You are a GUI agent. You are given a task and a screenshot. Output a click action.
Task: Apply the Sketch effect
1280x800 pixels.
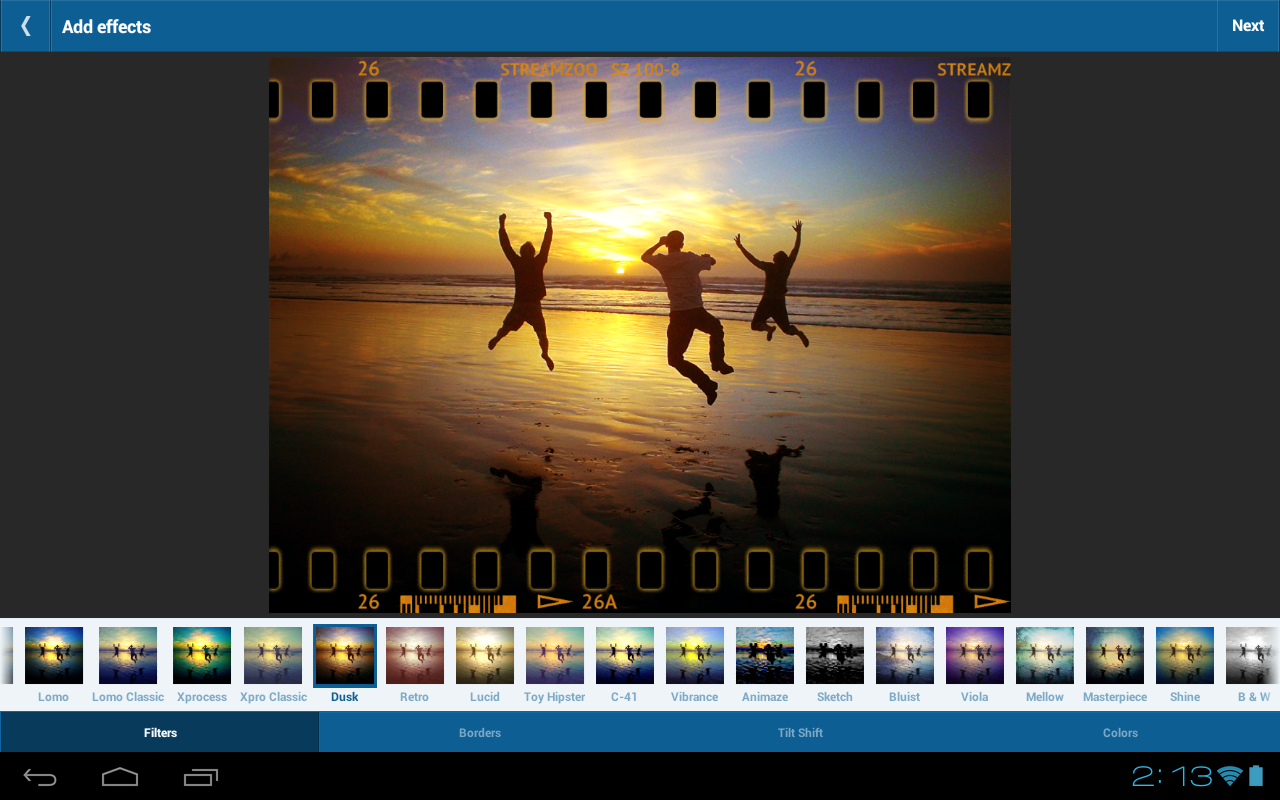coord(834,655)
